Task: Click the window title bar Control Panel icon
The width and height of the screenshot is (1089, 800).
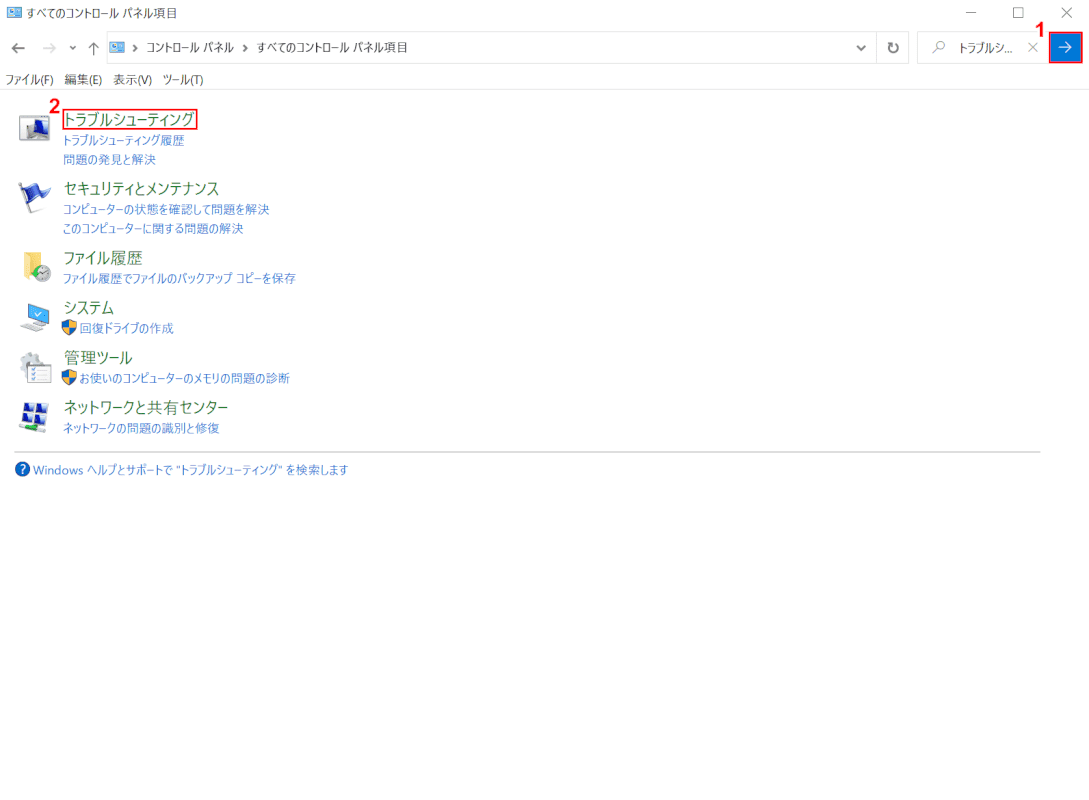Action: pos(14,12)
